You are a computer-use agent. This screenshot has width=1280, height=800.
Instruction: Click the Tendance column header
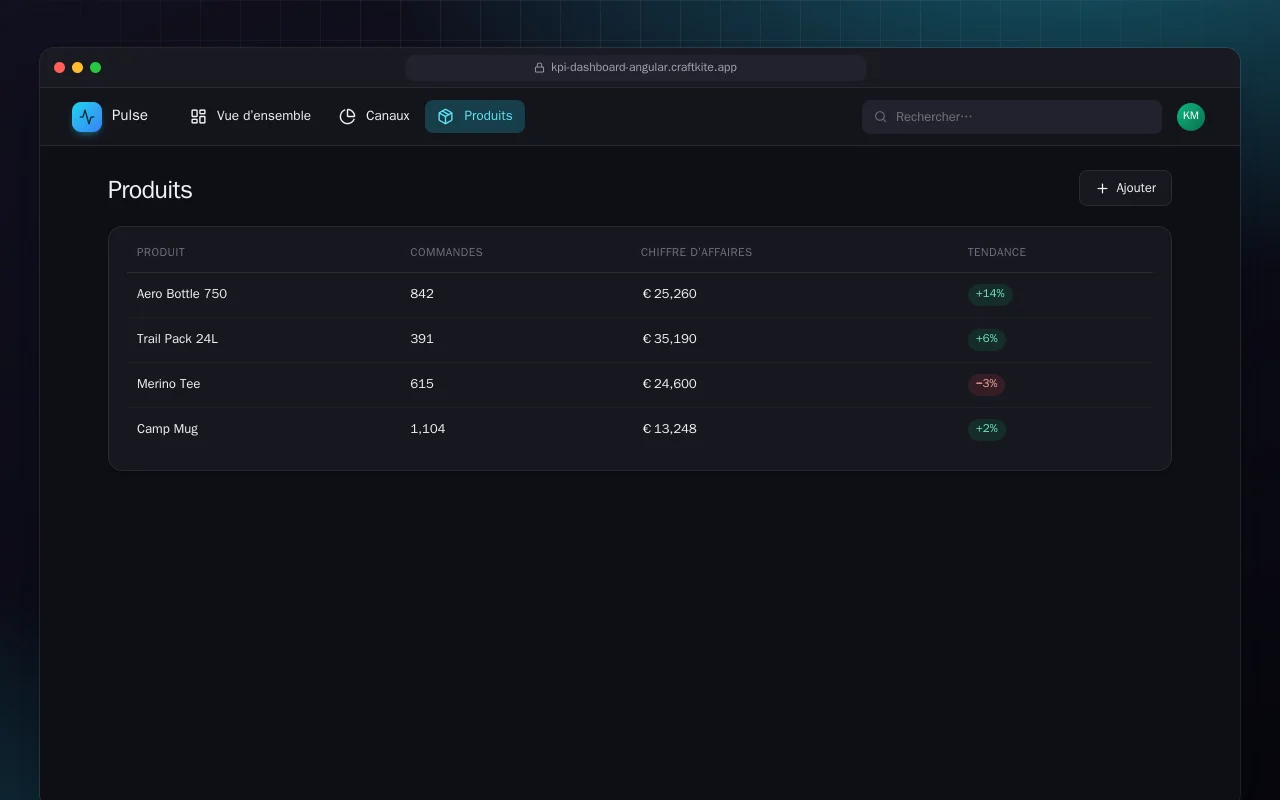pos(997,252)
